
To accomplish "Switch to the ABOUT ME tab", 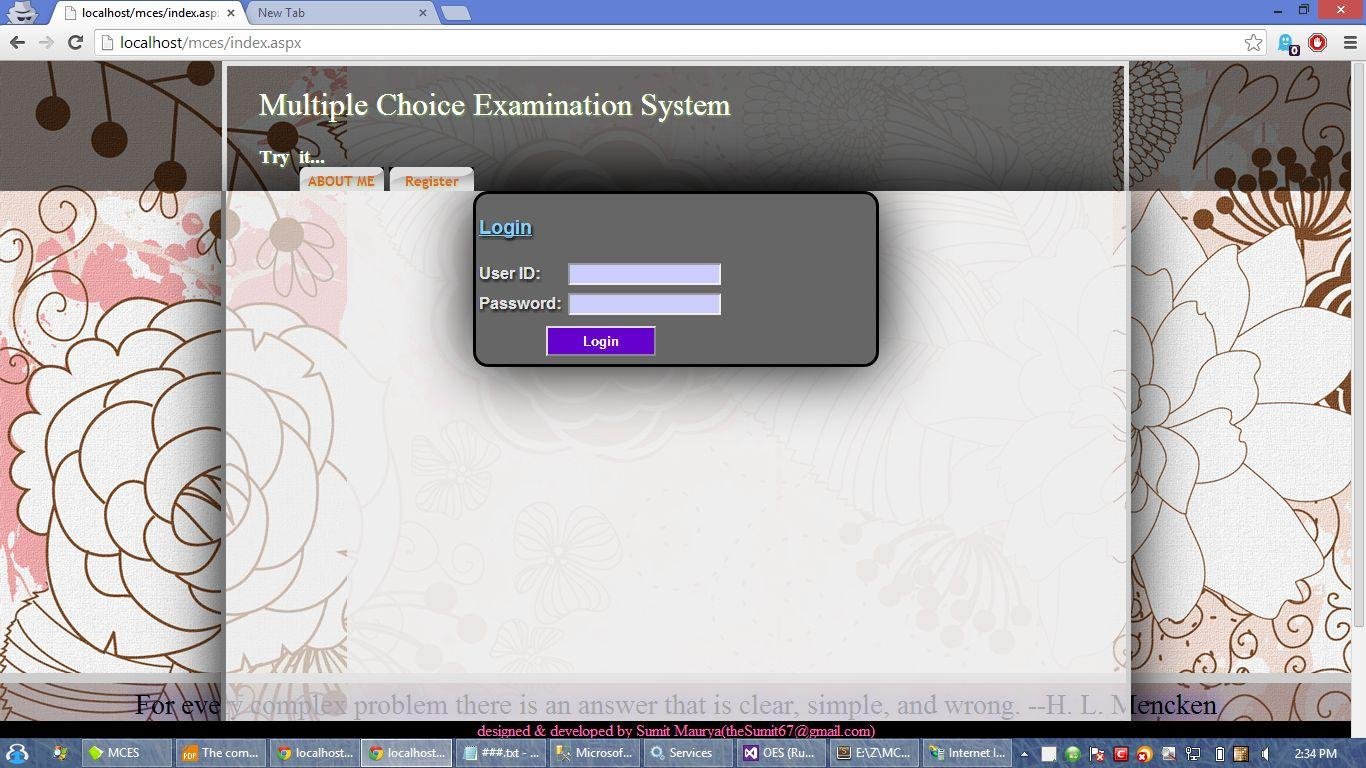I will point(341,181).
